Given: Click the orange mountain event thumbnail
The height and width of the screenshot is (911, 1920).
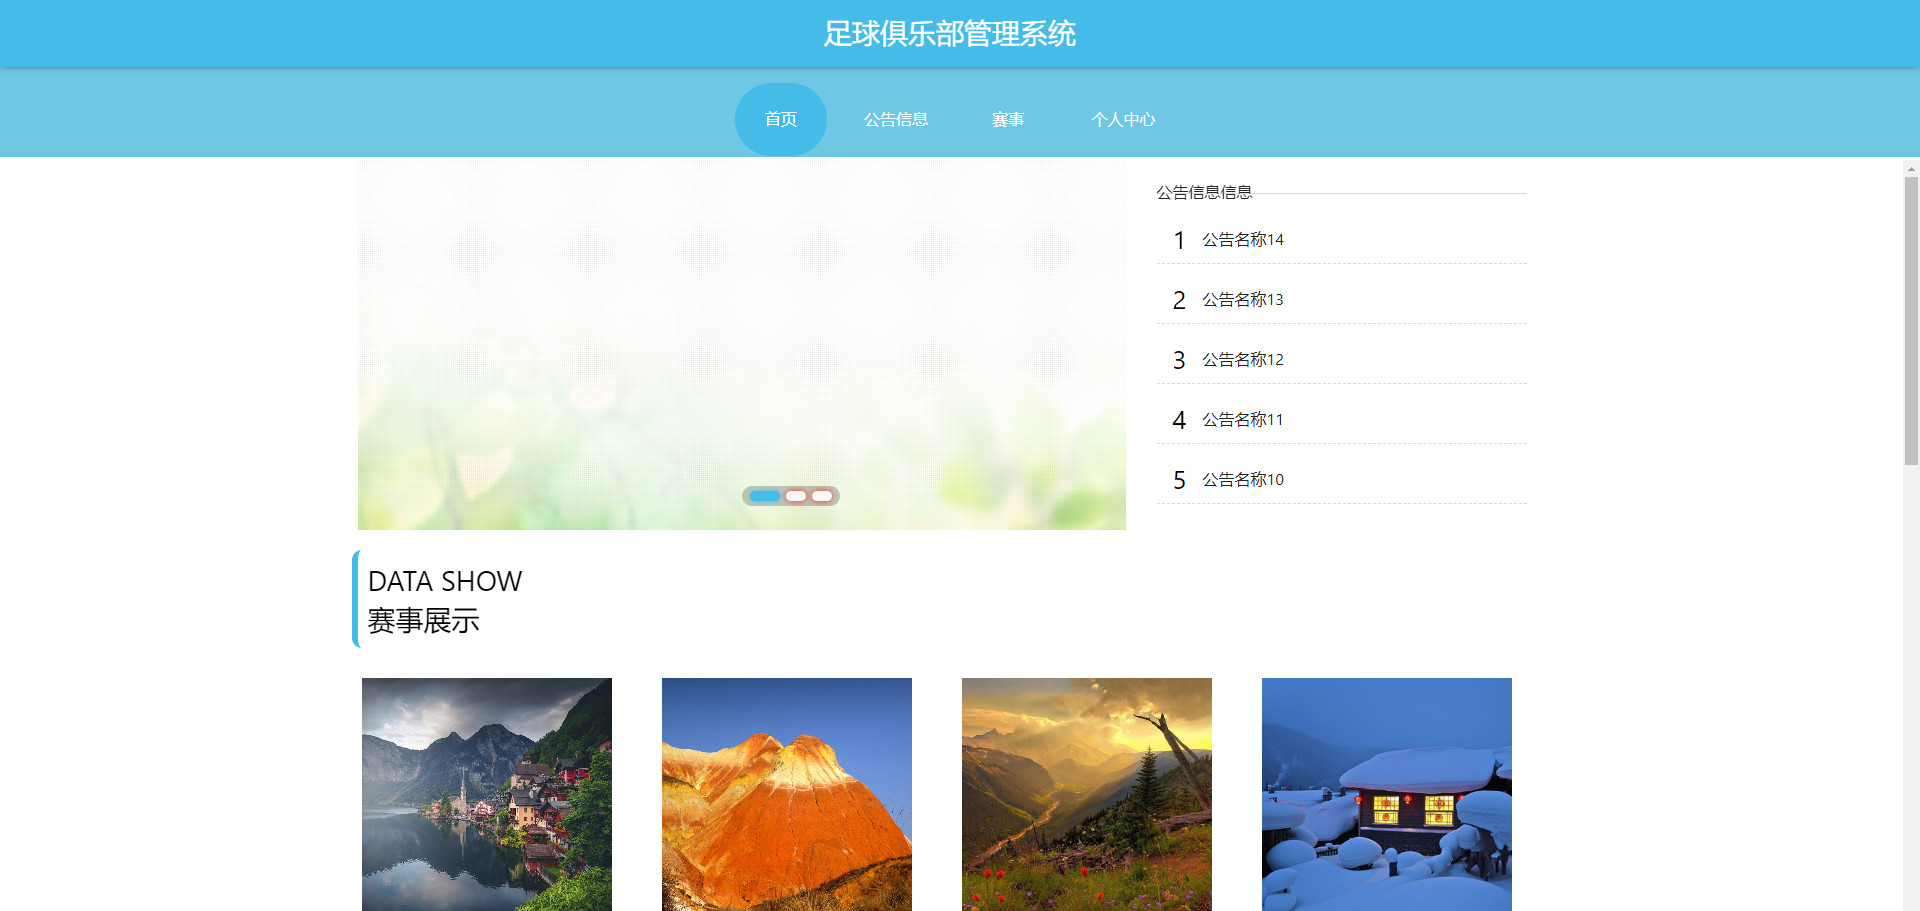Looking at the screenshot, I should click(787, 794).
